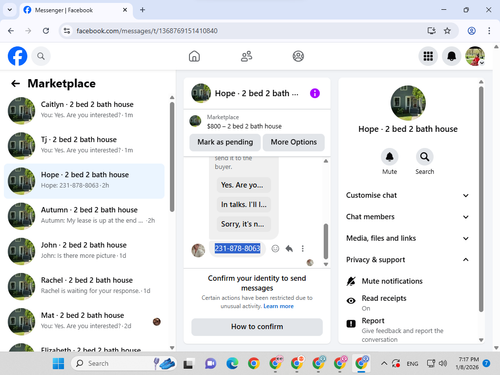Click install app icon in address bar
Image resolution: width=500 pixels, height=375 pixels.
point(431,31)
